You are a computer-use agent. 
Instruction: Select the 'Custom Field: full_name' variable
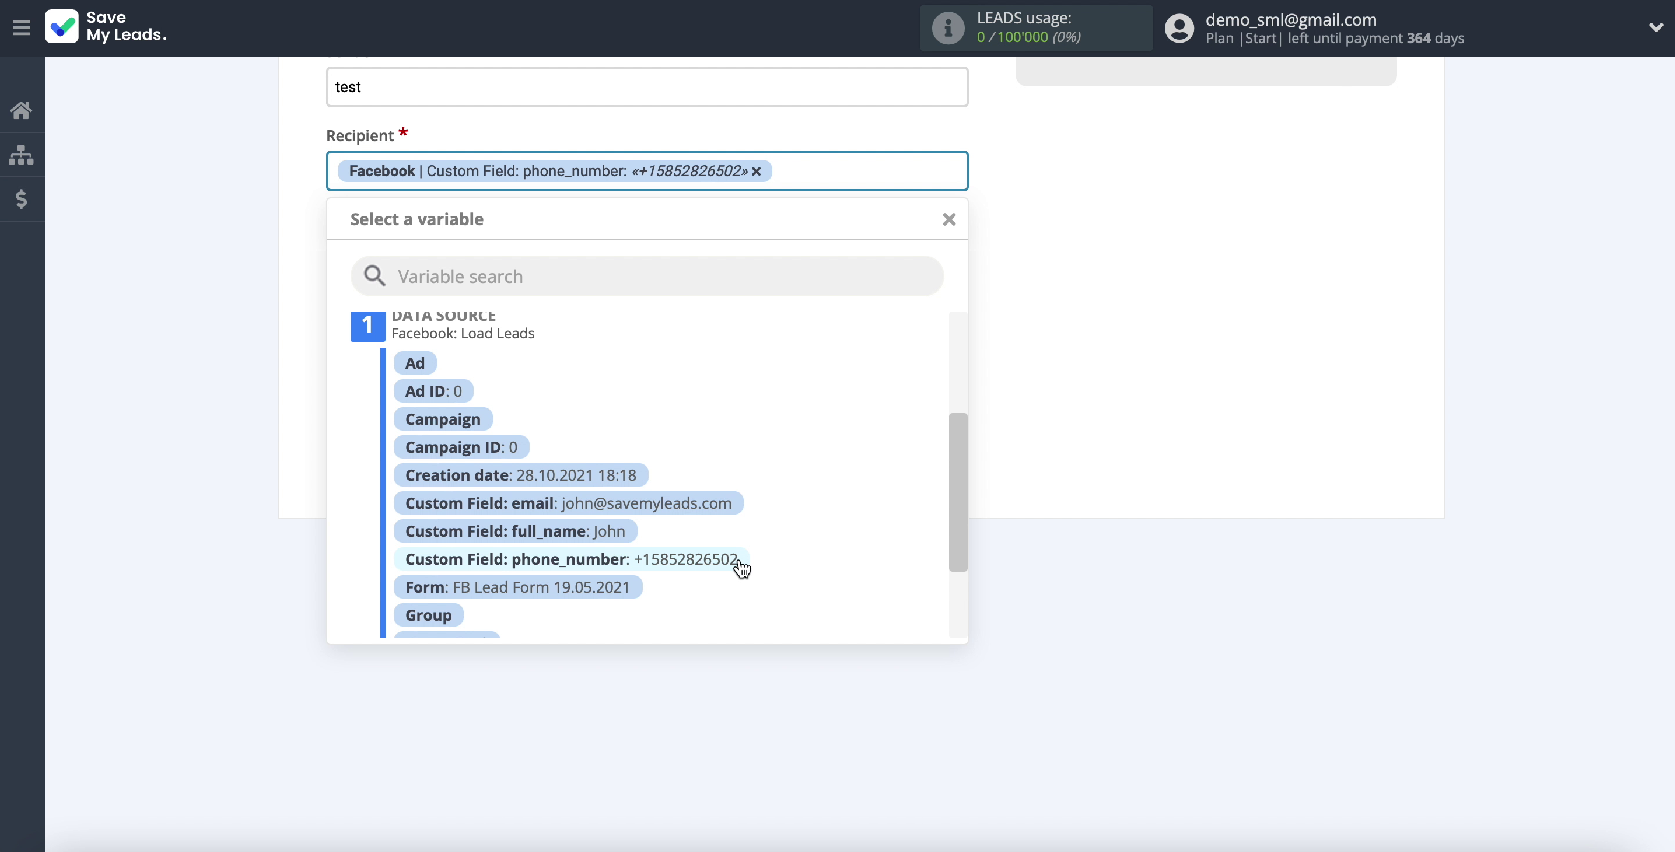516,531
